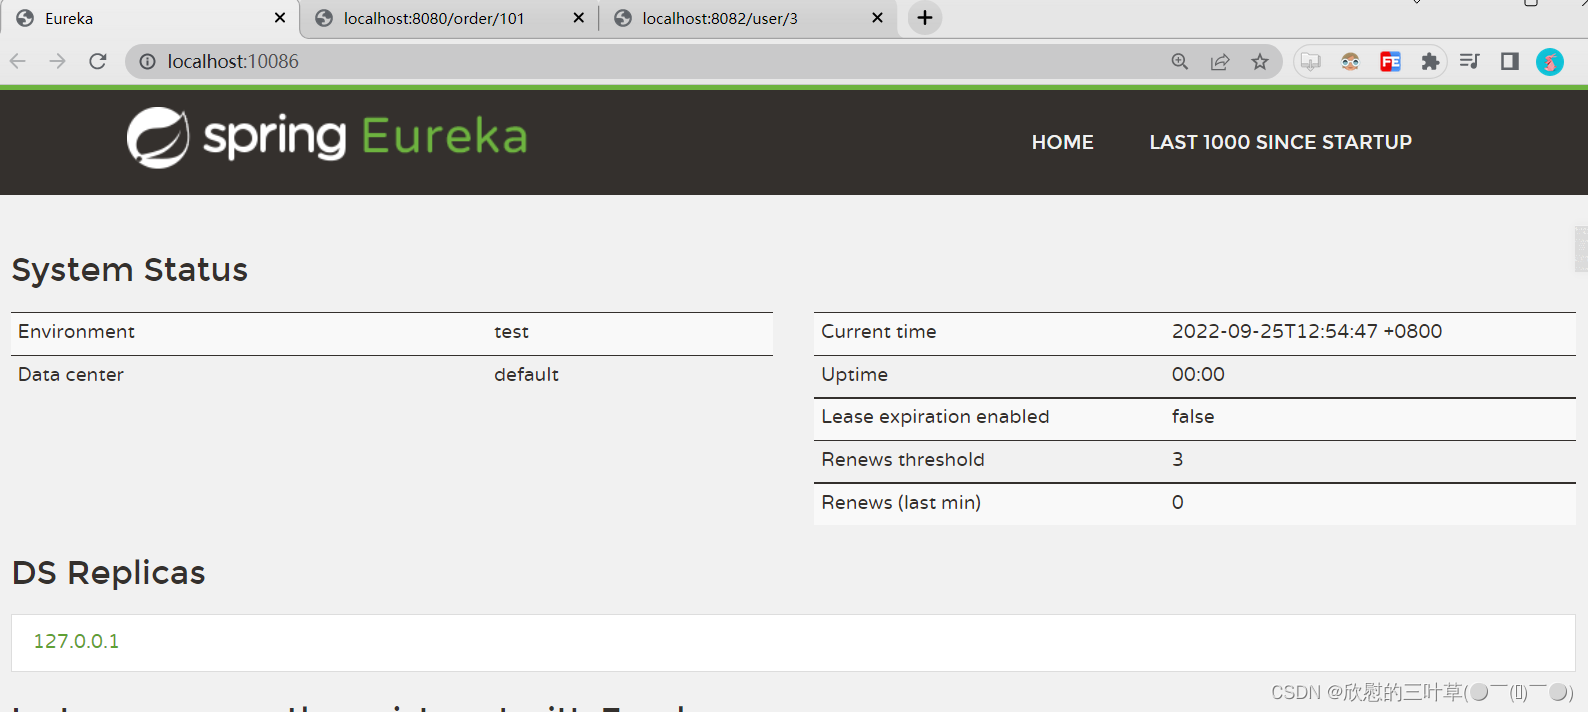Select the renews last min value 0
The image size is (1588, 712).
point(1178,503)
